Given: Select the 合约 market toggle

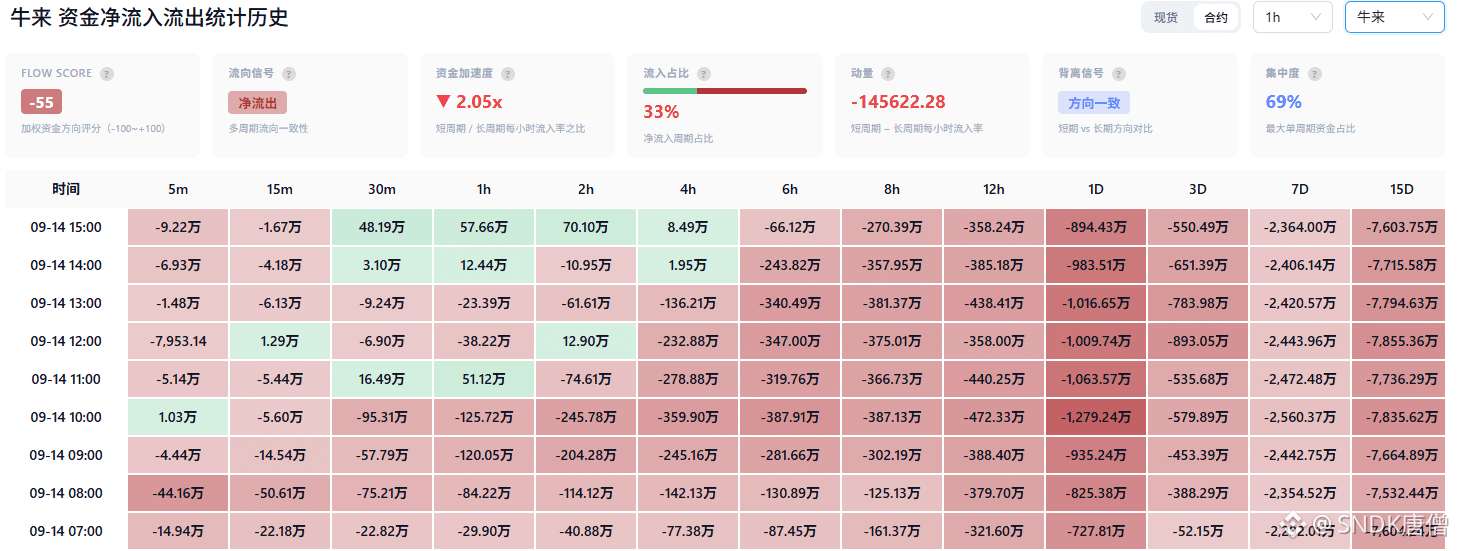Looking at the screenshot, I should point(1216,17).
